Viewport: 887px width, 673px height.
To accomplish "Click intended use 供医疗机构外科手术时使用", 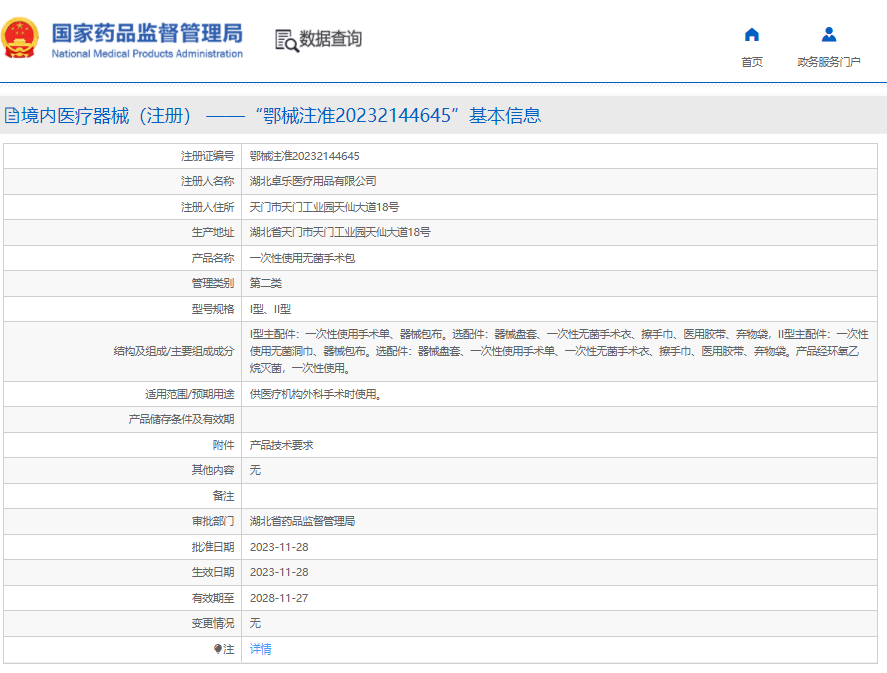I will [316, 394].
